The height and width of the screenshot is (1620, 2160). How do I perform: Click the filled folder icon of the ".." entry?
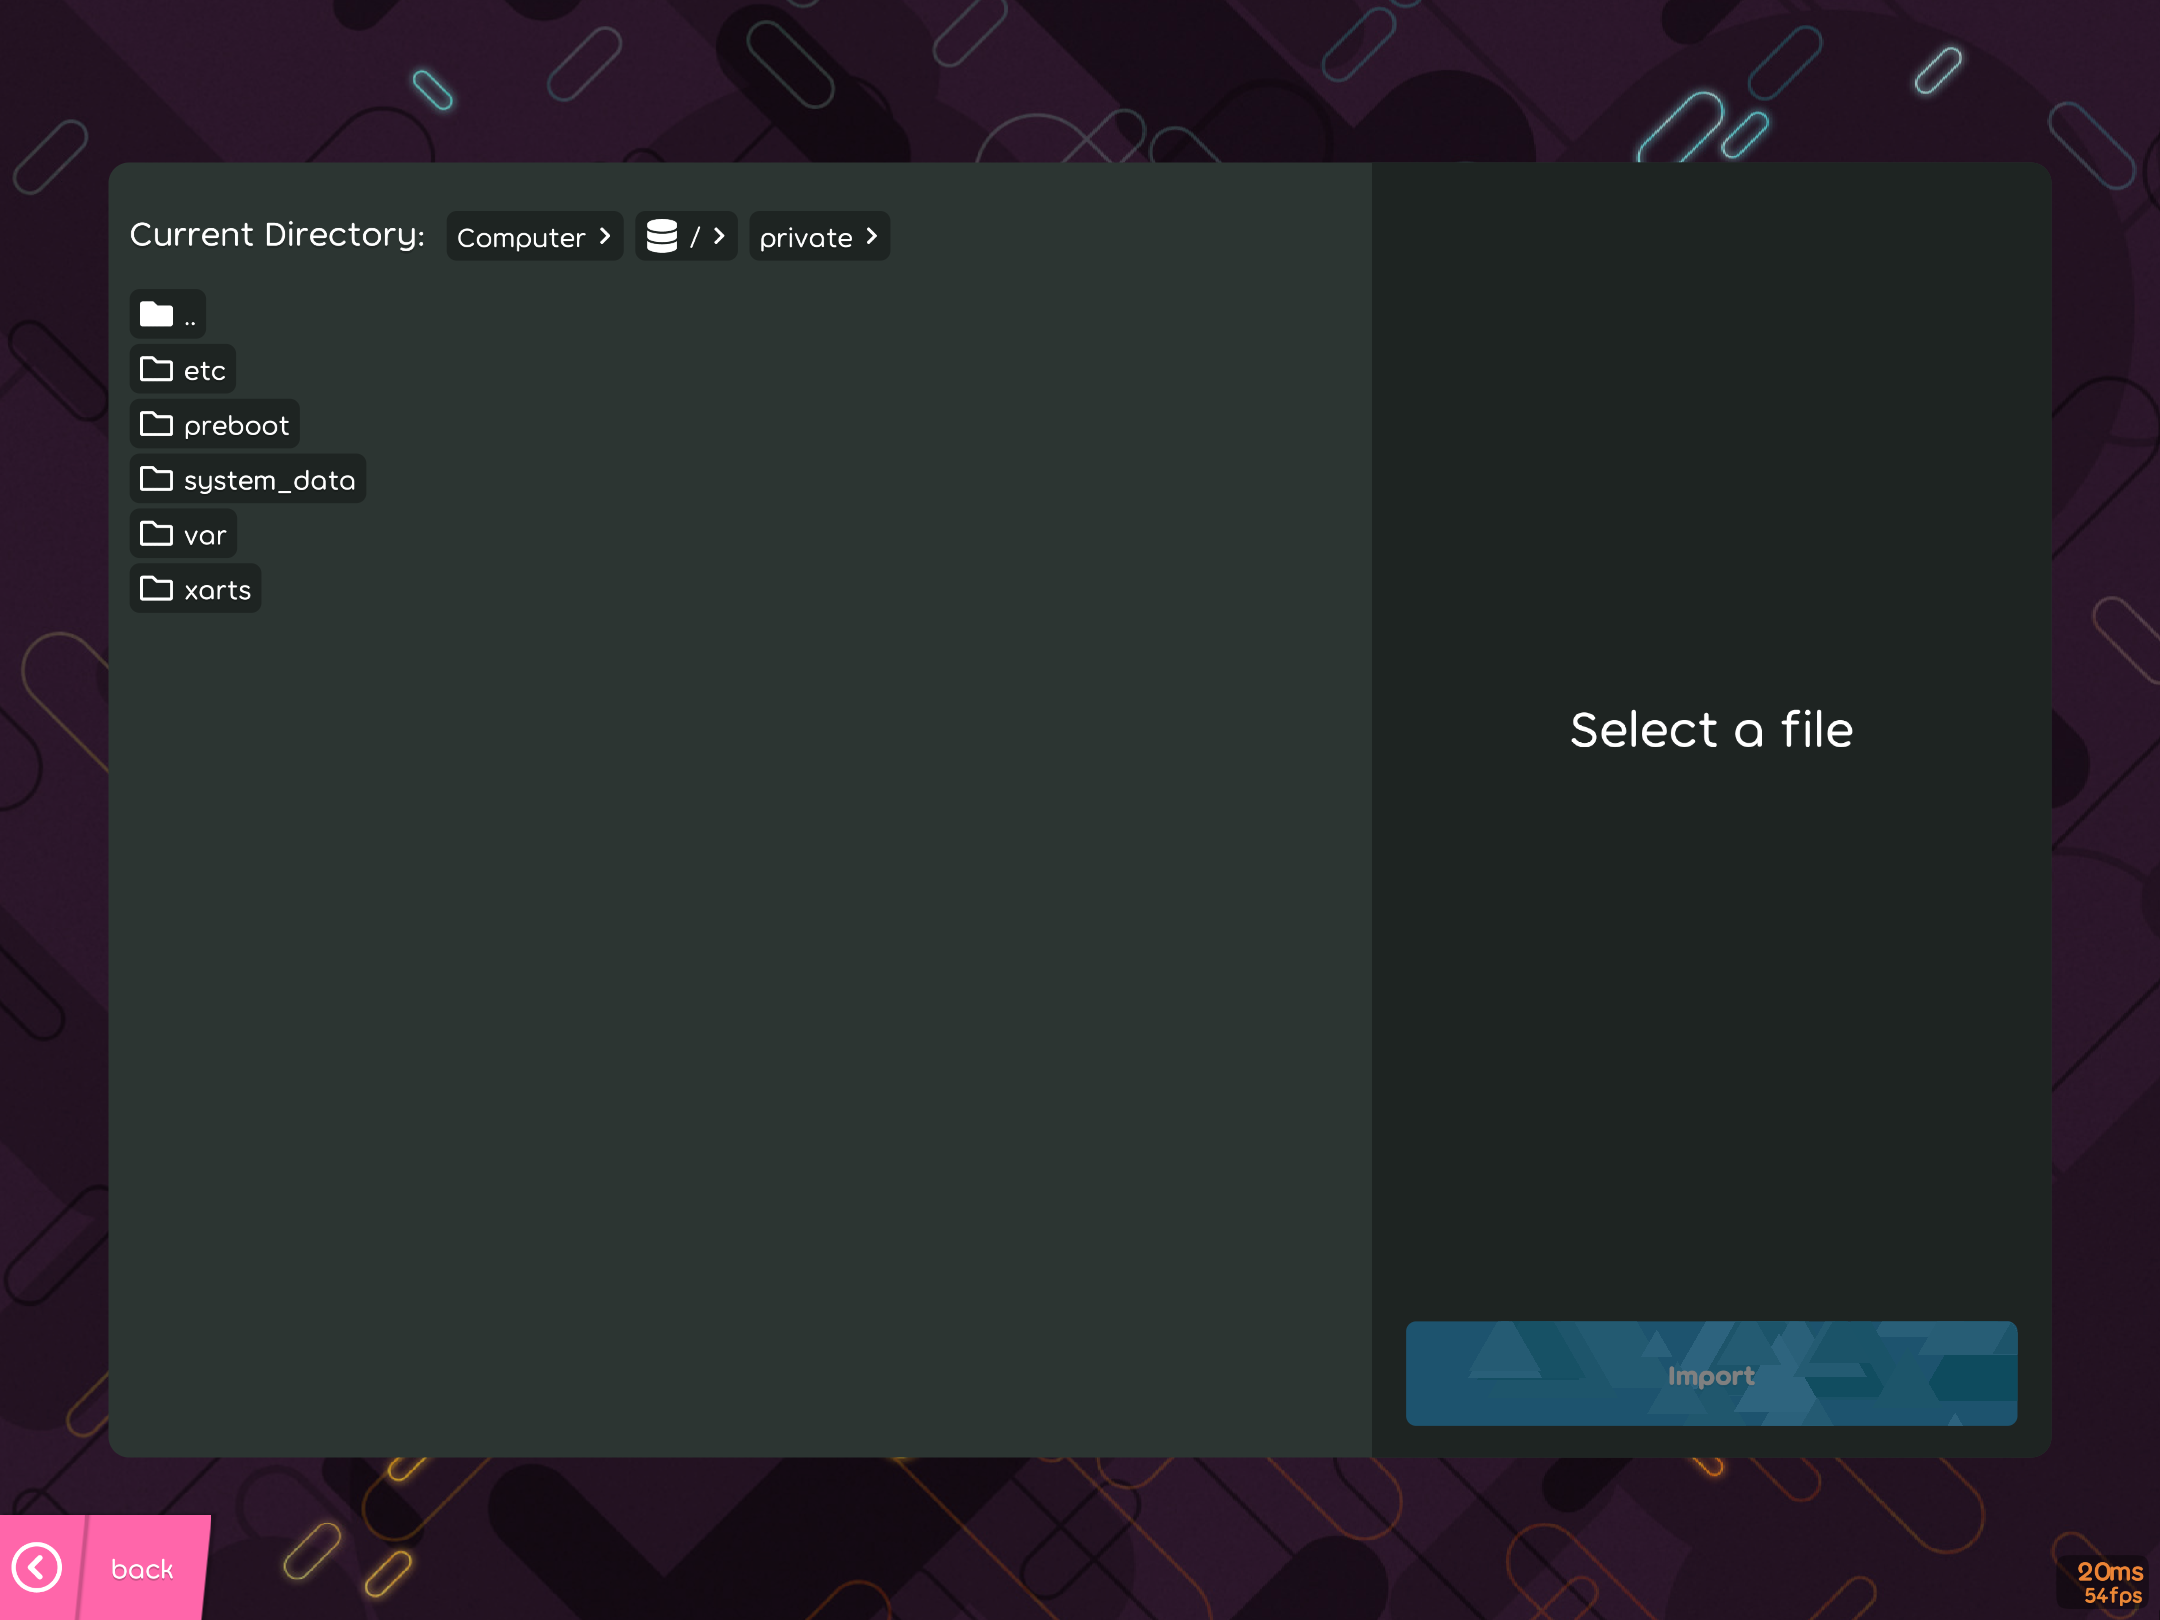(157, 313)
